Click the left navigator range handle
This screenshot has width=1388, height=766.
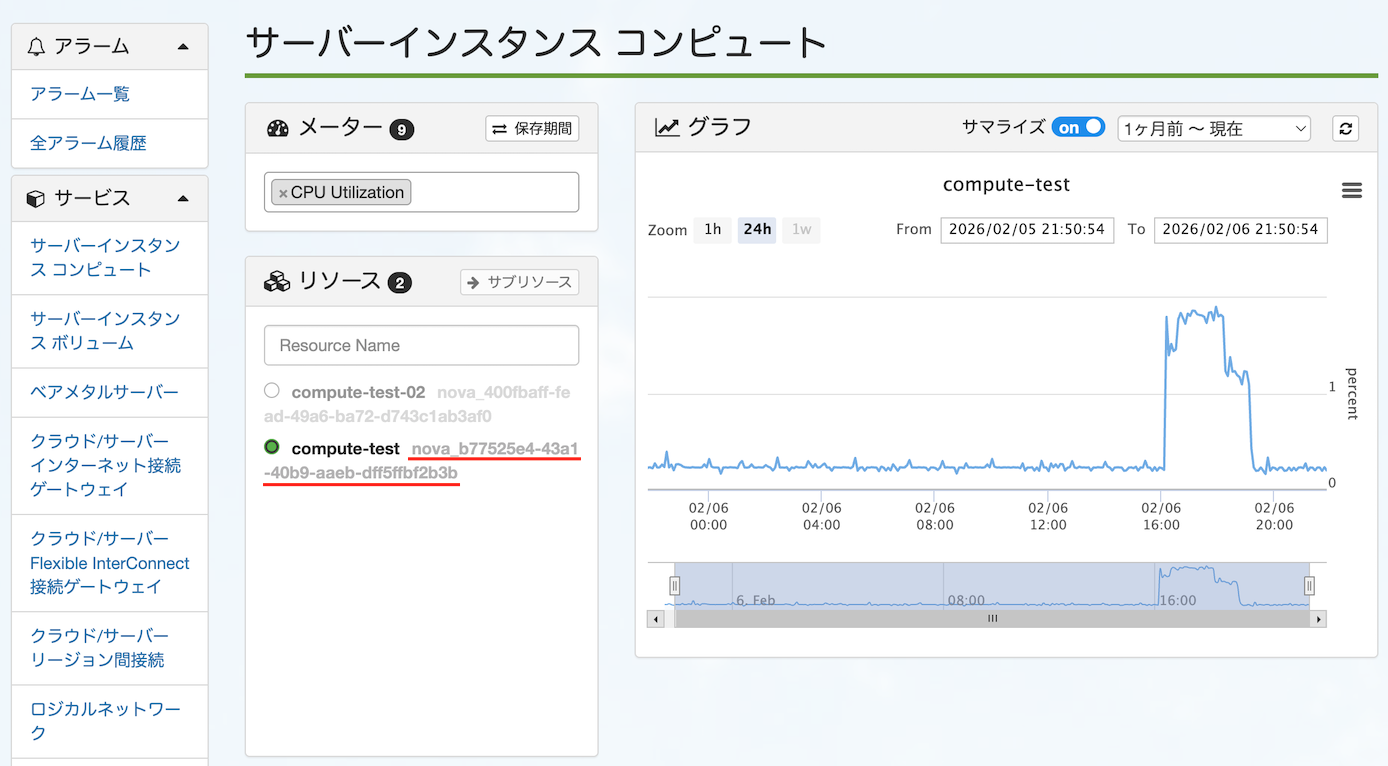click(x=674, y=586)
